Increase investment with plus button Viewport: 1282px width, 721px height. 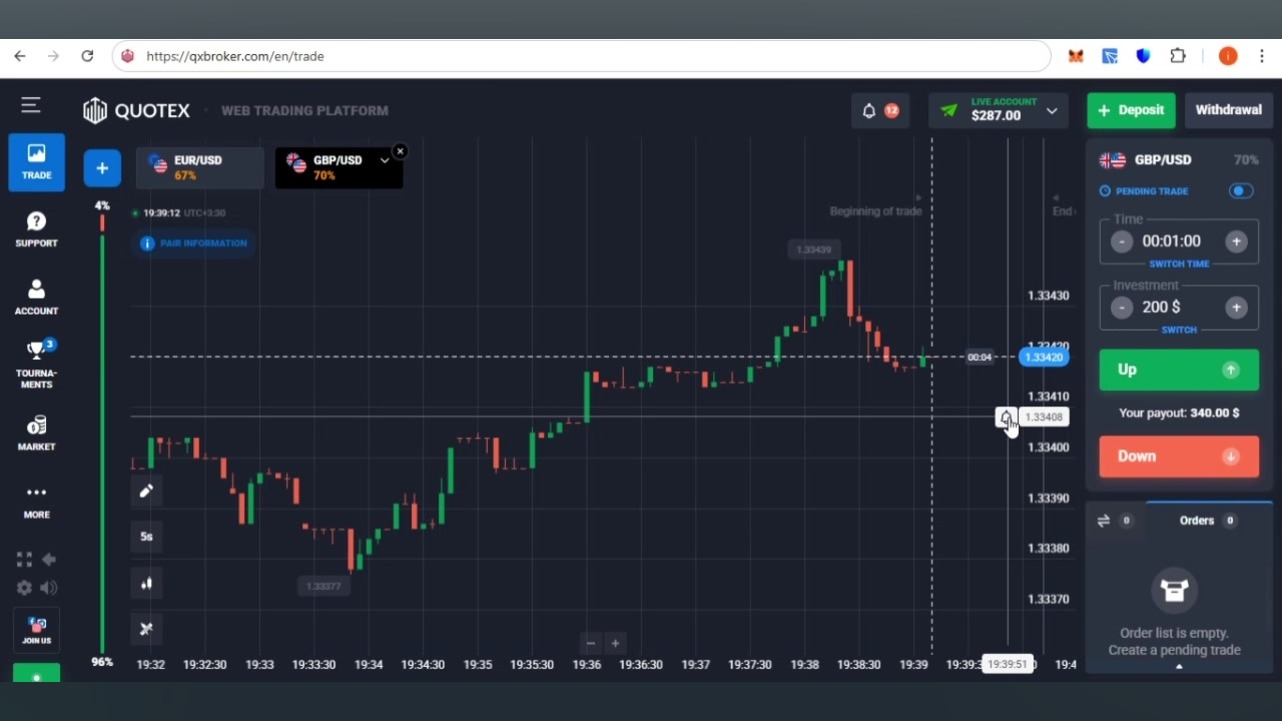tap(1237, 307)
